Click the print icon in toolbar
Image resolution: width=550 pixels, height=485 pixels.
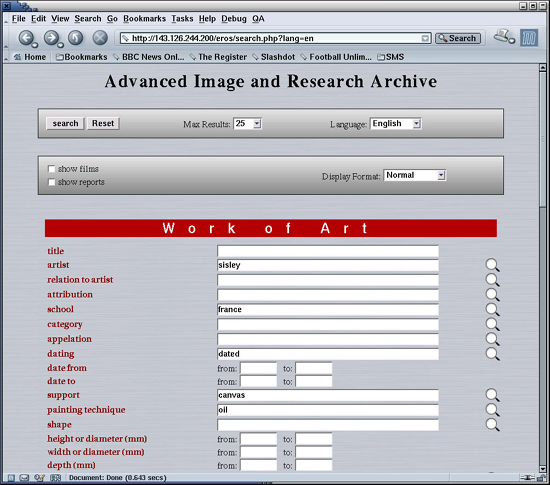[x=504, y=36]
